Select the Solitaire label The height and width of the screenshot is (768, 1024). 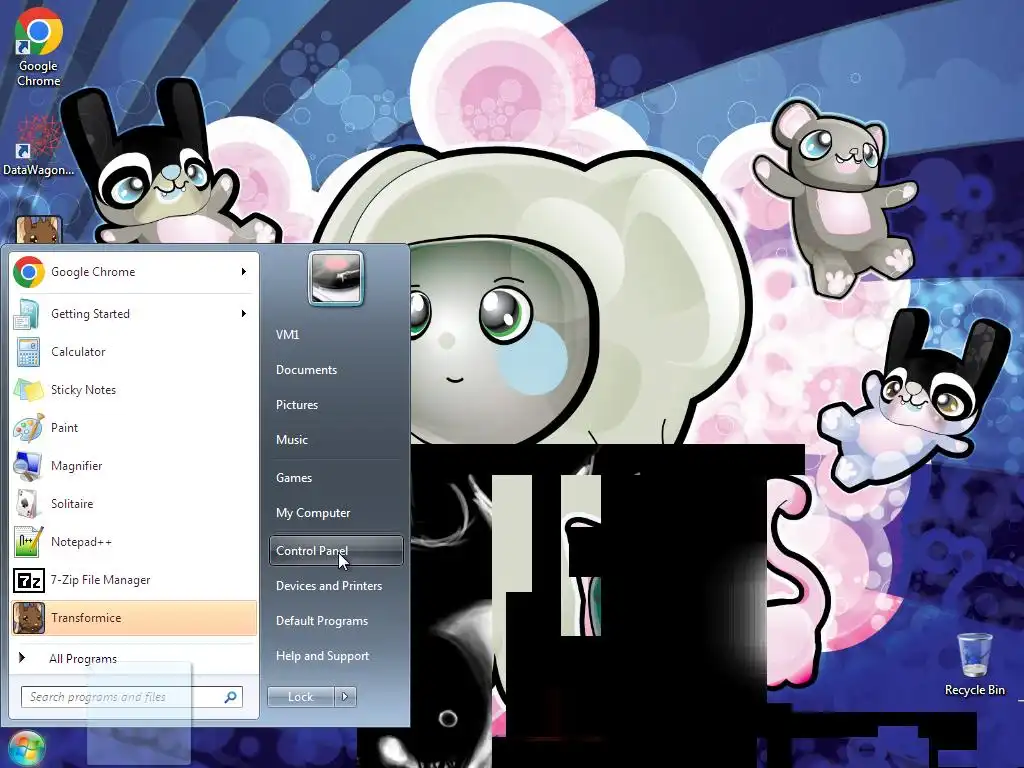coord(72,504)
